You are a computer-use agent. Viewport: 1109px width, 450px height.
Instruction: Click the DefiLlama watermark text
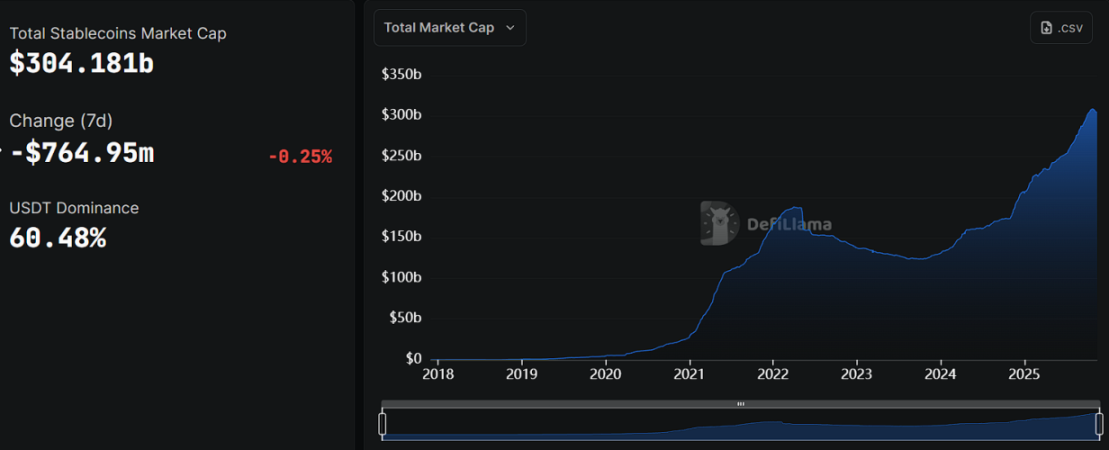[789, 224]
